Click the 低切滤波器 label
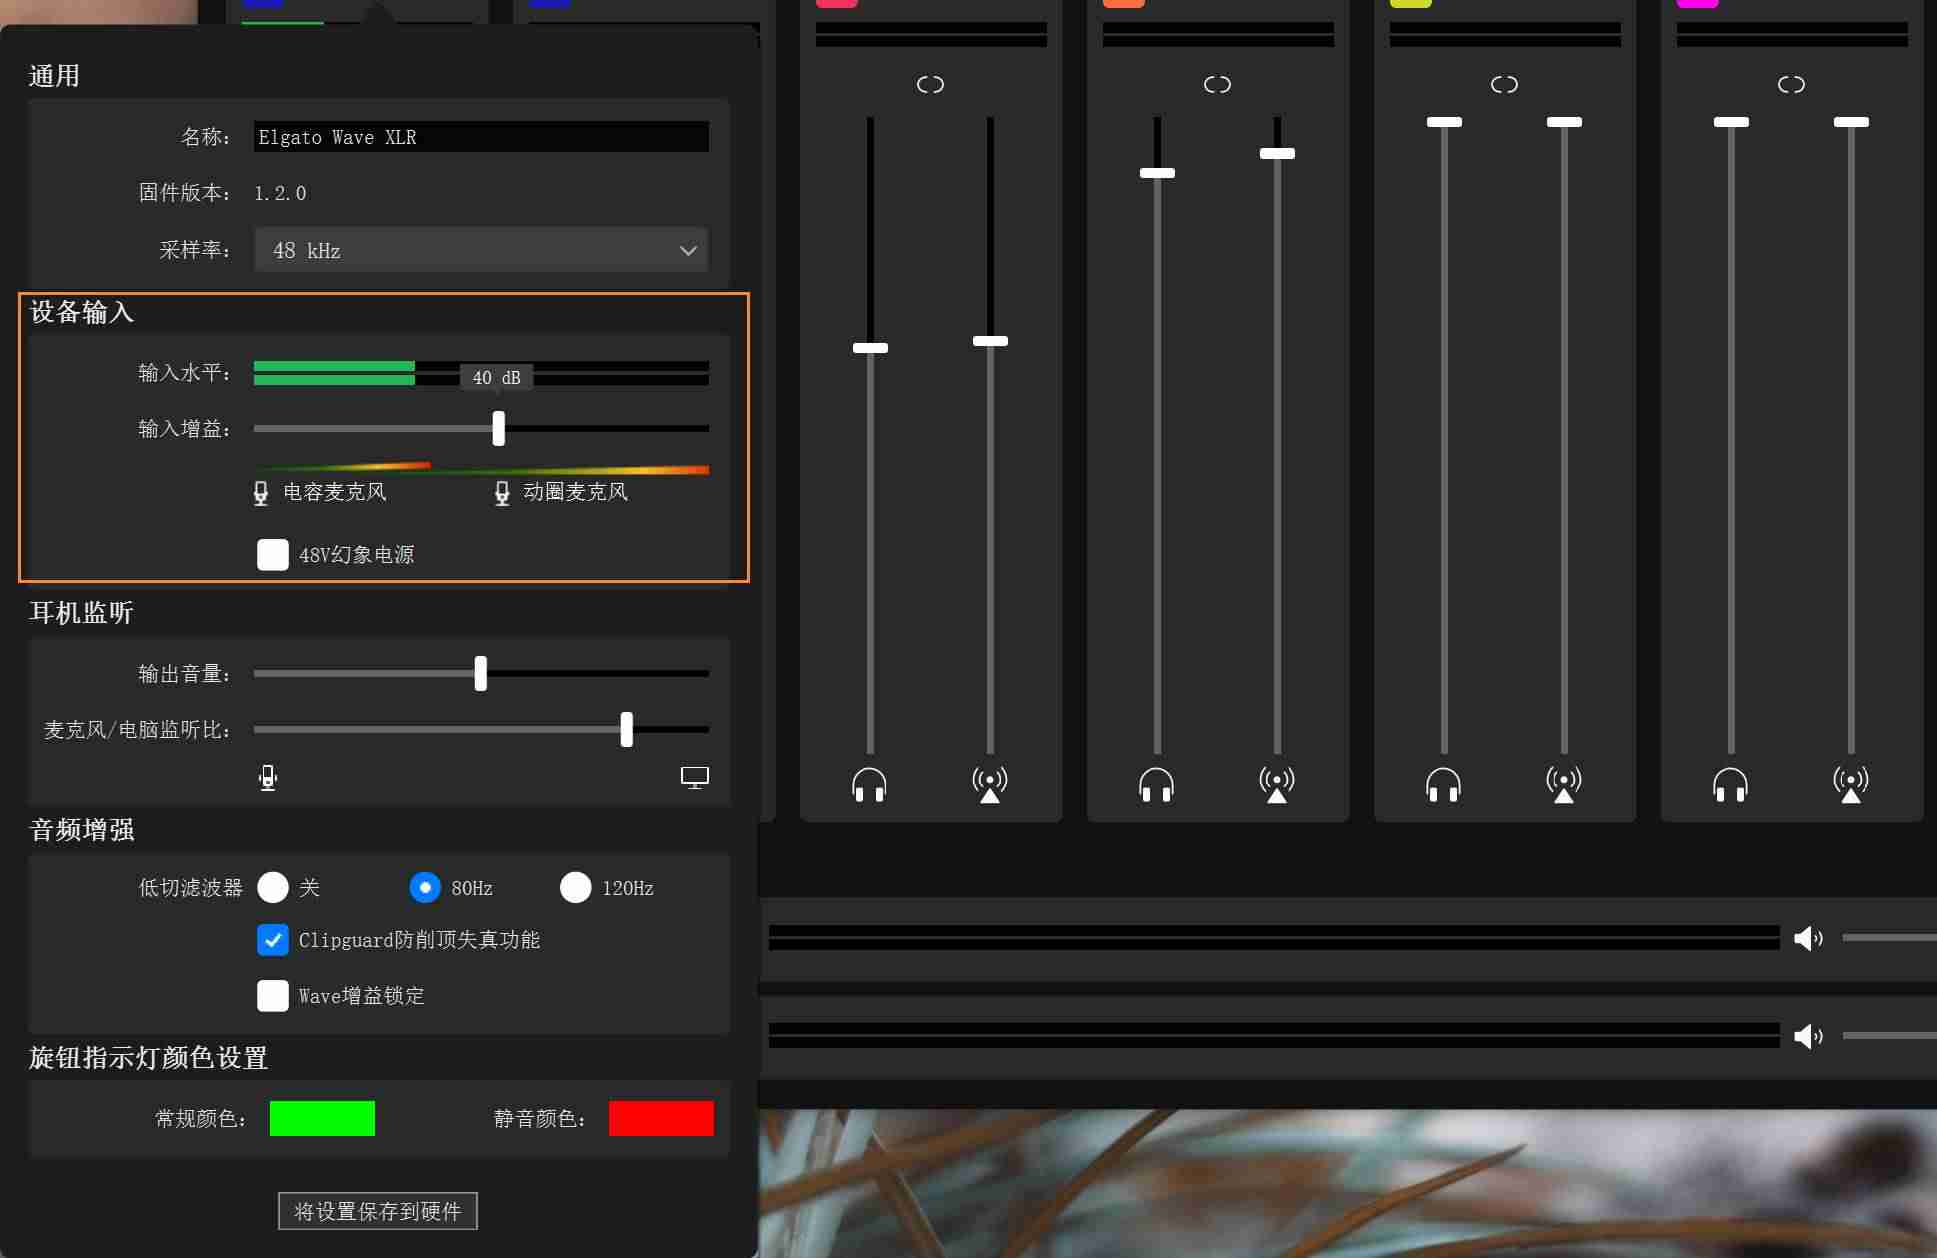Image resolution: width=1937 pixels, height=1258 pixels. pos(191,888)
